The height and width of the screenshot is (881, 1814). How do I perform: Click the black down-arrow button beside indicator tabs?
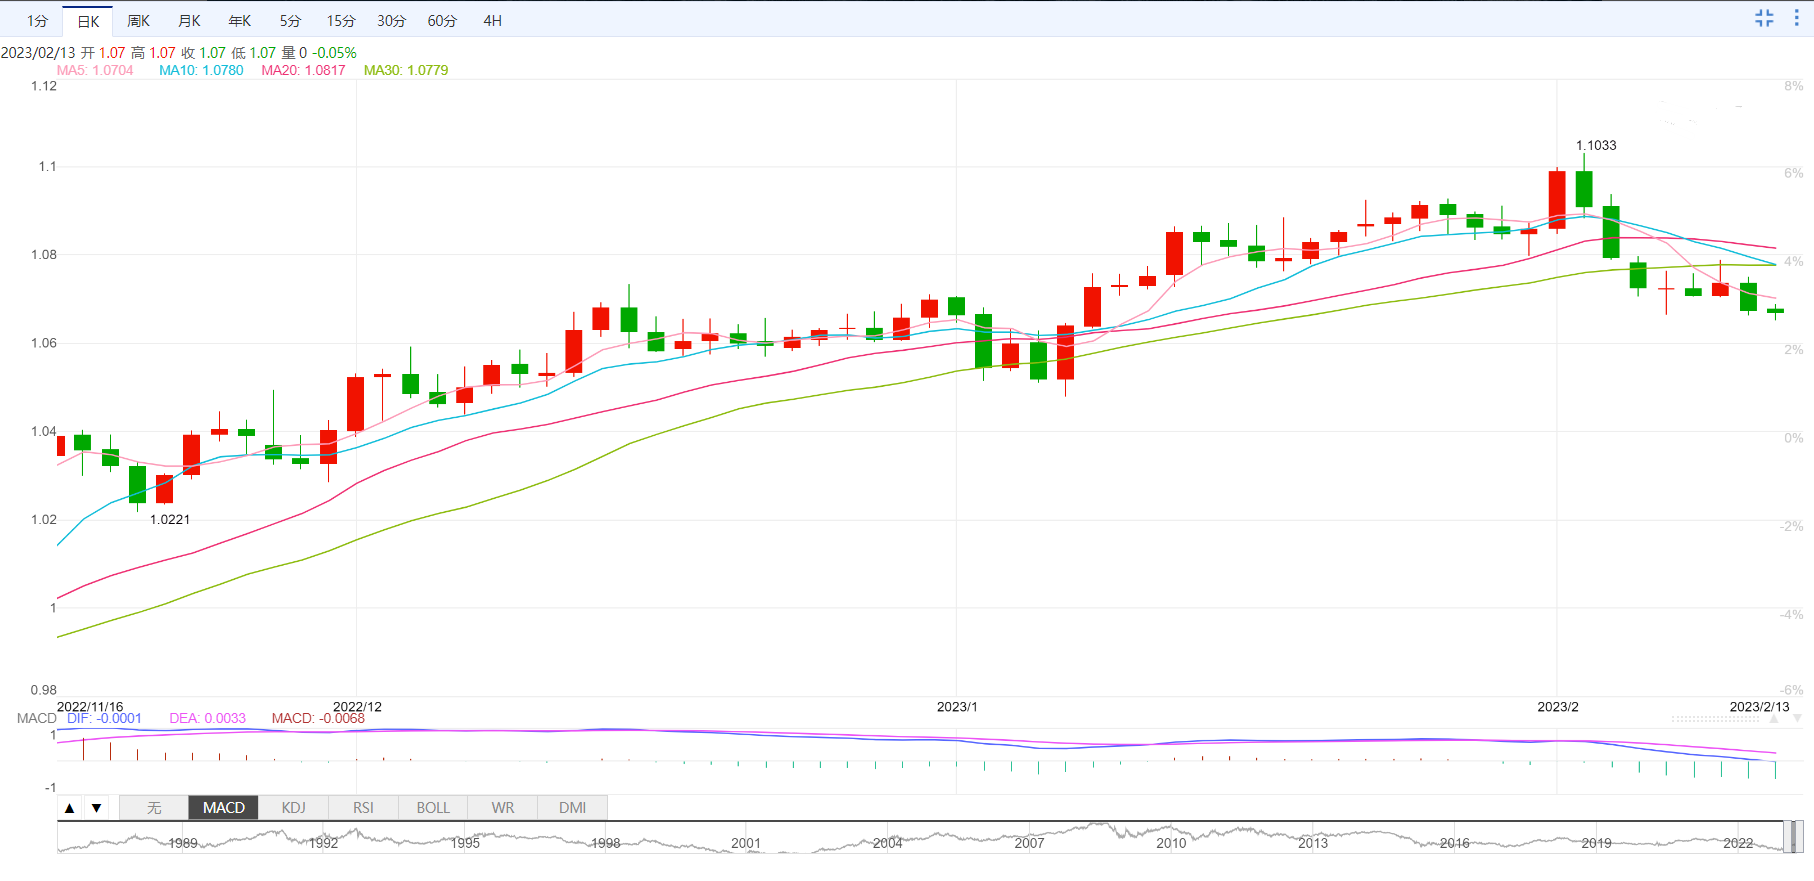[96, 808]
